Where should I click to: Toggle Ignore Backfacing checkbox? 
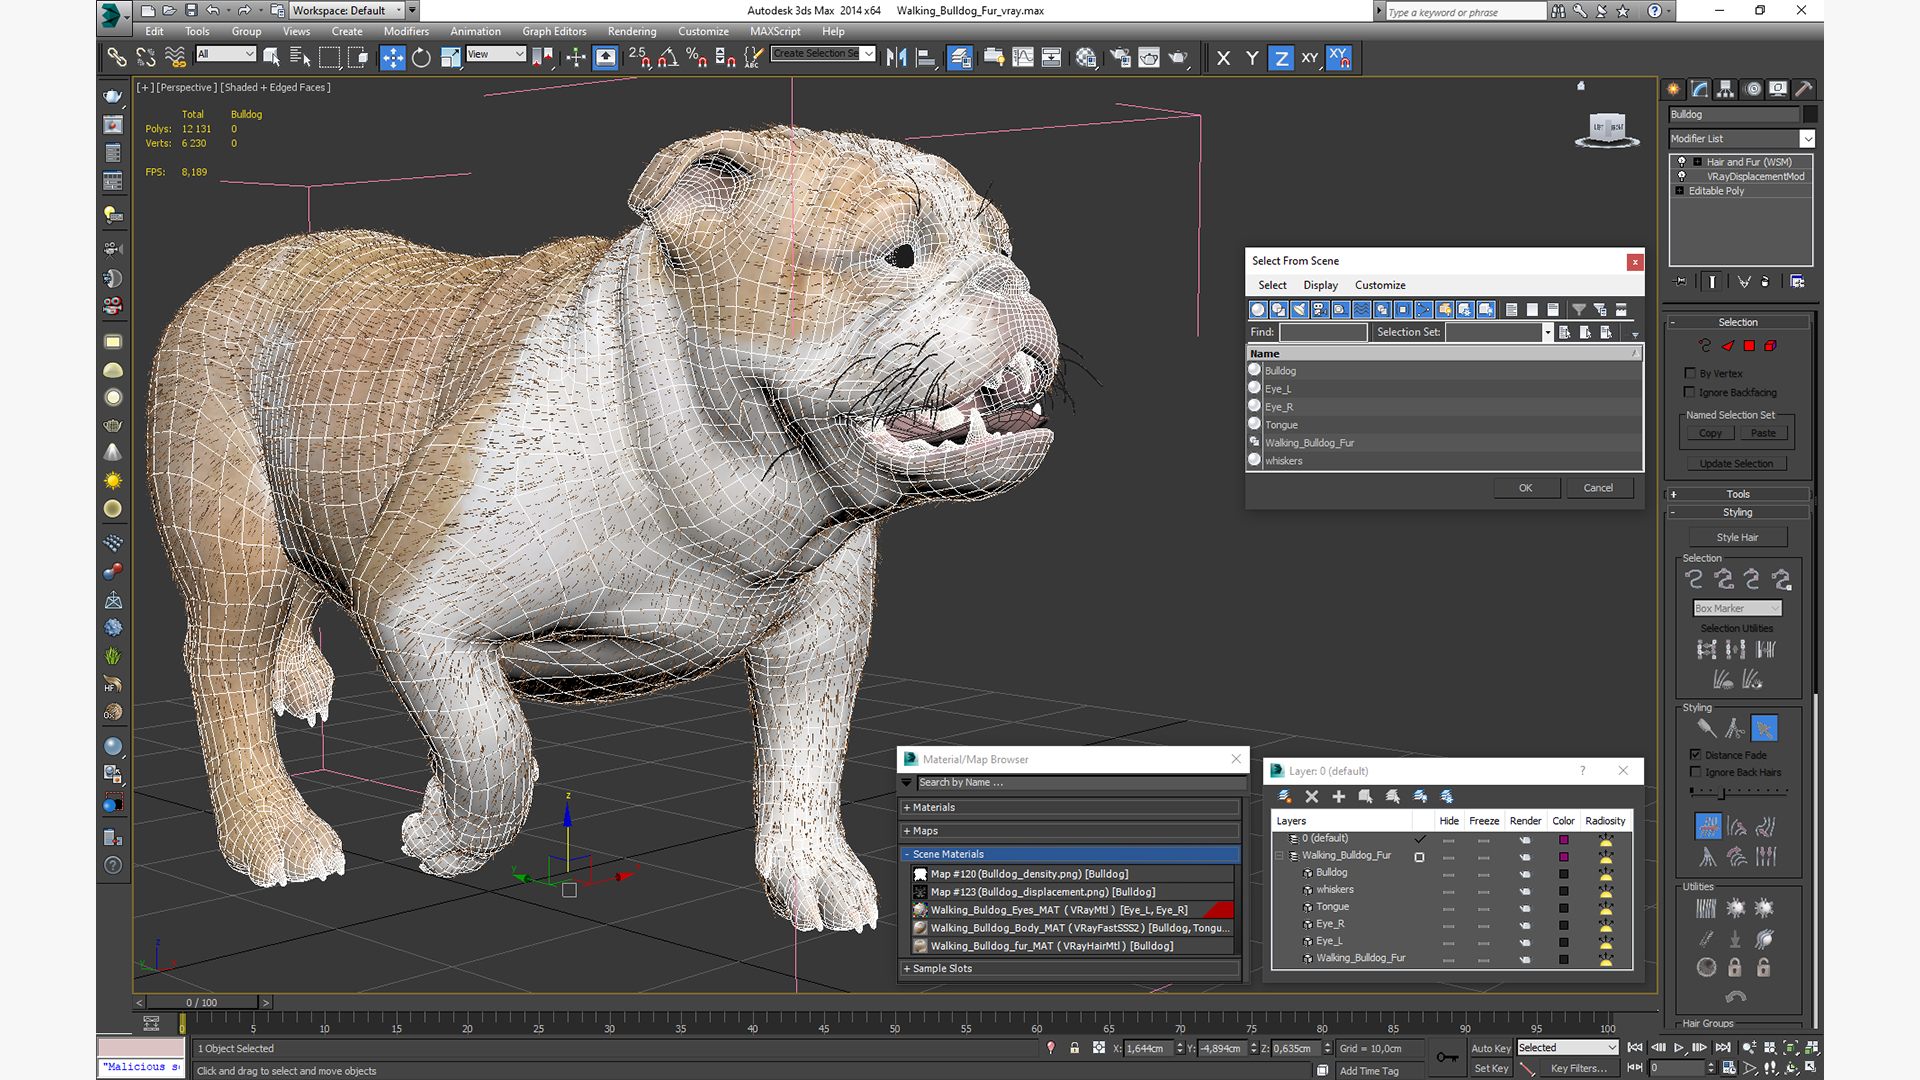coord(1690,392)
